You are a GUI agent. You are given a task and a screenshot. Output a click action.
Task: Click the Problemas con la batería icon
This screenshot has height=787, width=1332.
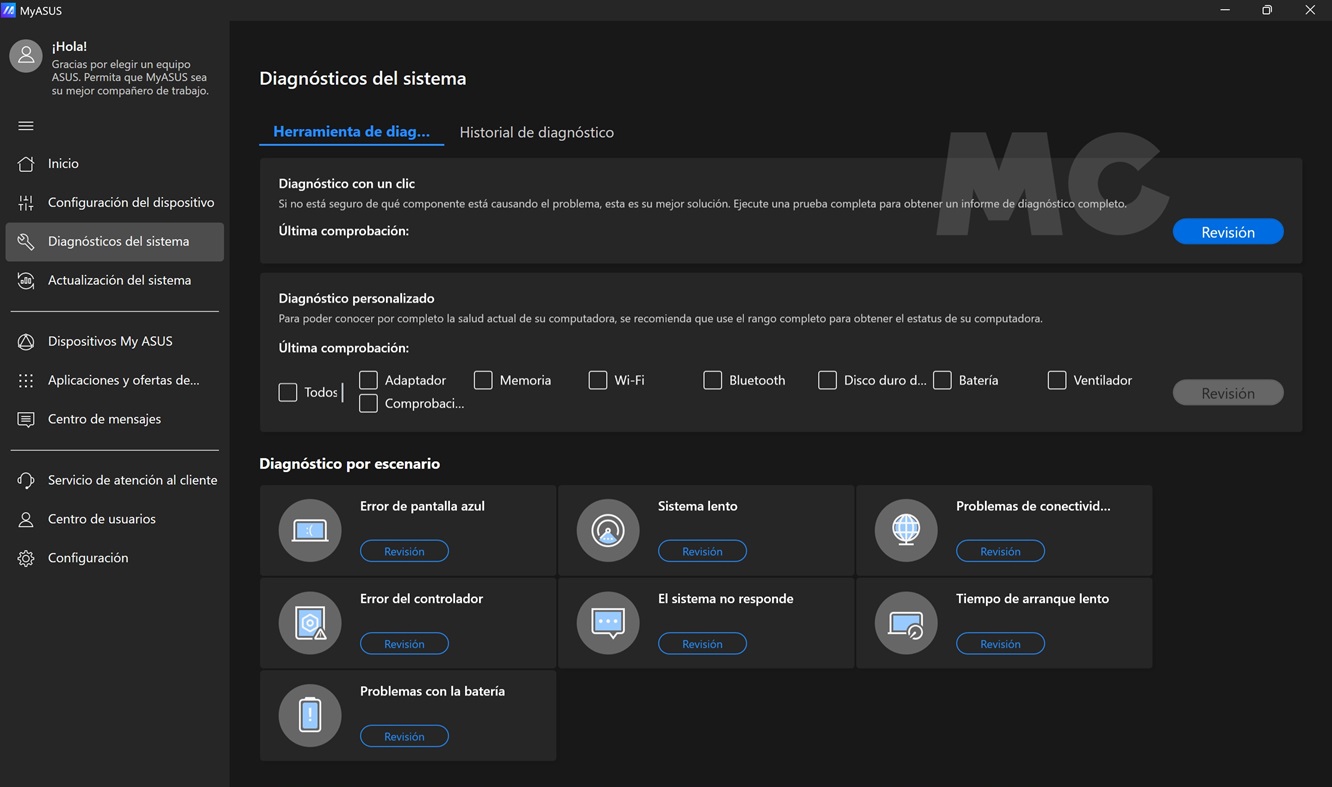(310, 716)
